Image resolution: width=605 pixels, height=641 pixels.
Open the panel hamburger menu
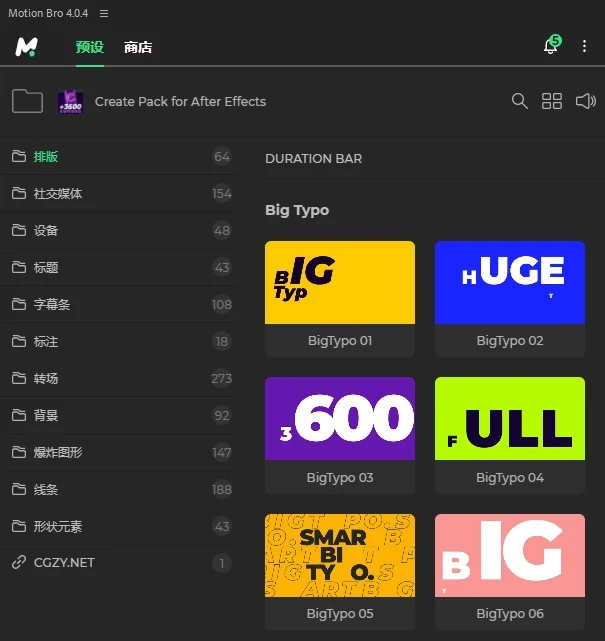tap(104, 13)
